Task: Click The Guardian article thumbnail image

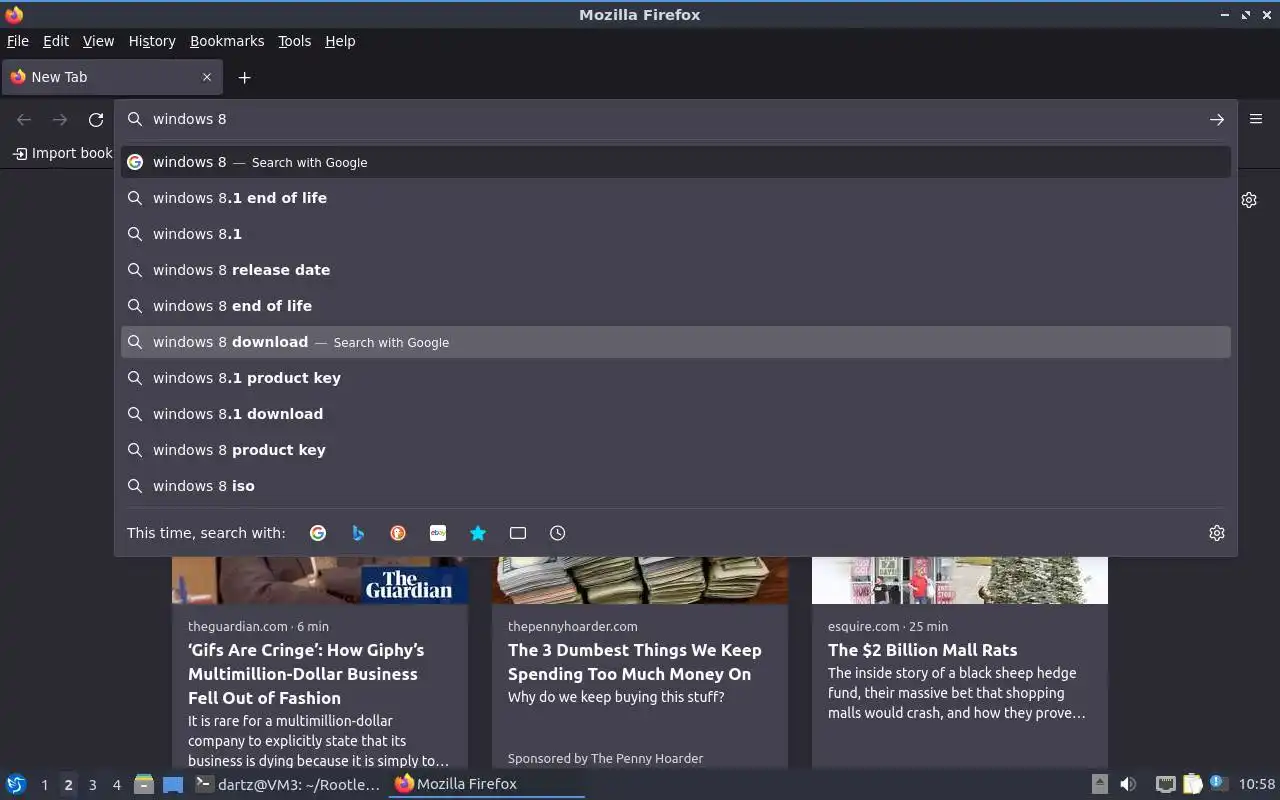Action: click(320, 580)
